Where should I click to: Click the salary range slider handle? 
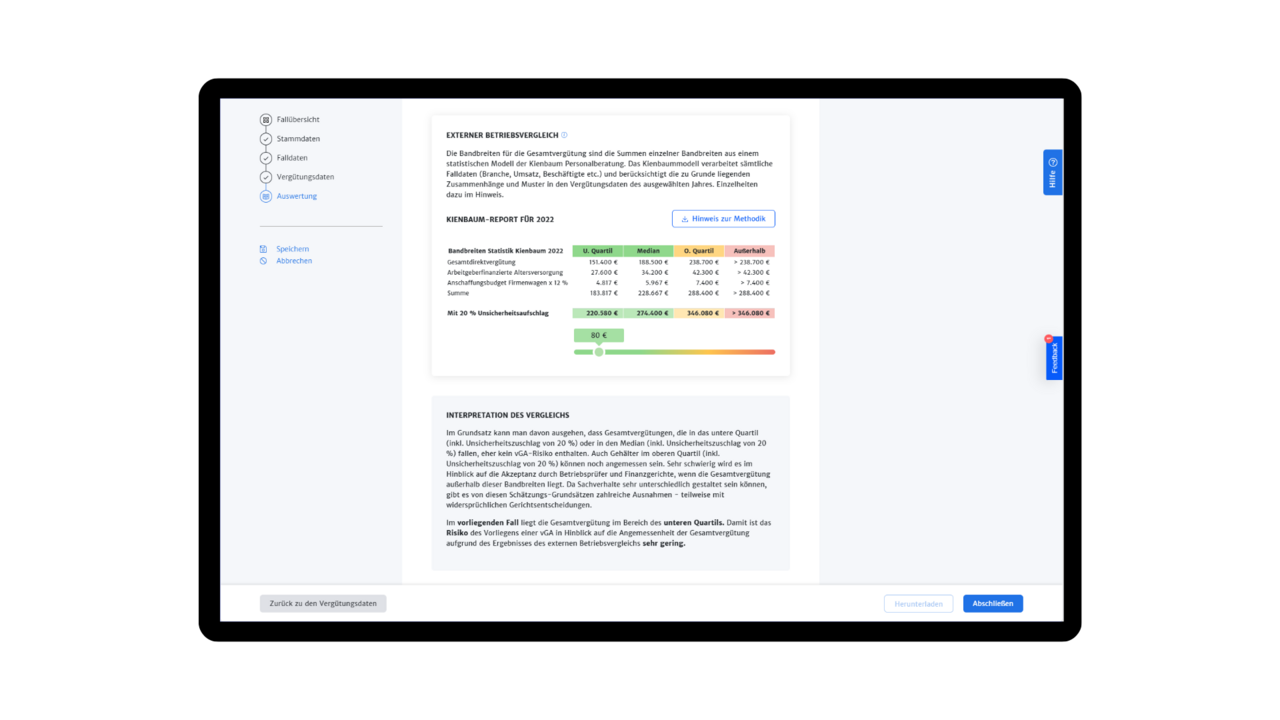(x=599, y=352)
